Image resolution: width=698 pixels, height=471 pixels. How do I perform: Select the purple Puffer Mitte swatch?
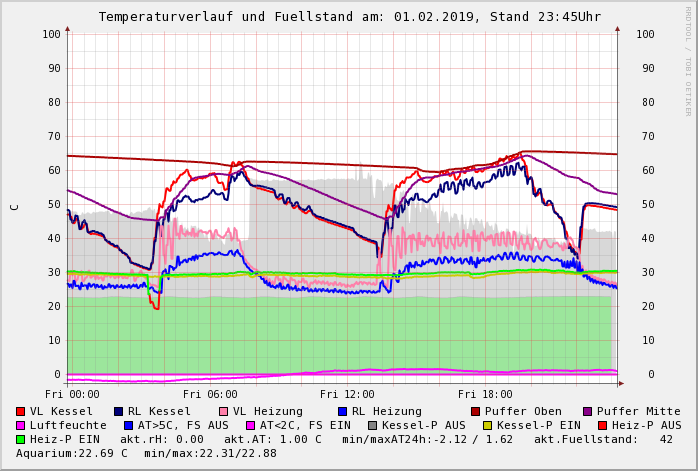pos(588,411)
